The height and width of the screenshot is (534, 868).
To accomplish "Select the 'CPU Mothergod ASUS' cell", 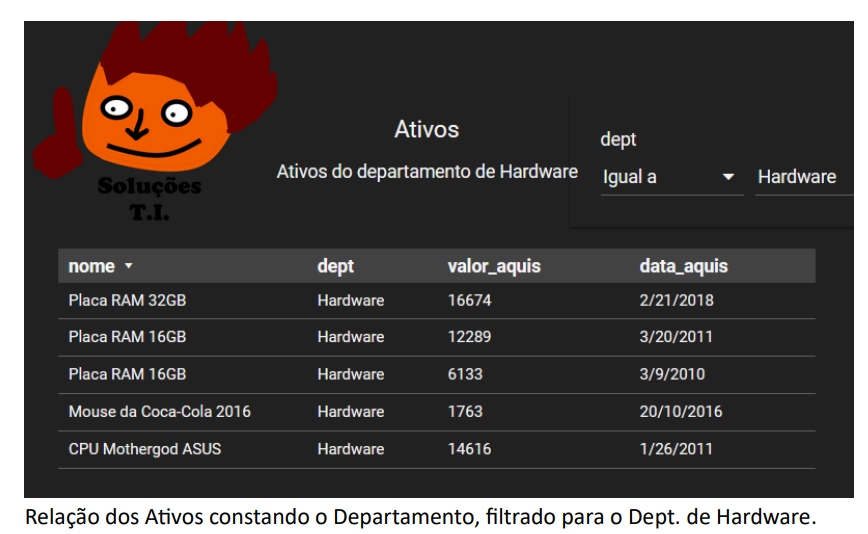I will tap(144, 449).
